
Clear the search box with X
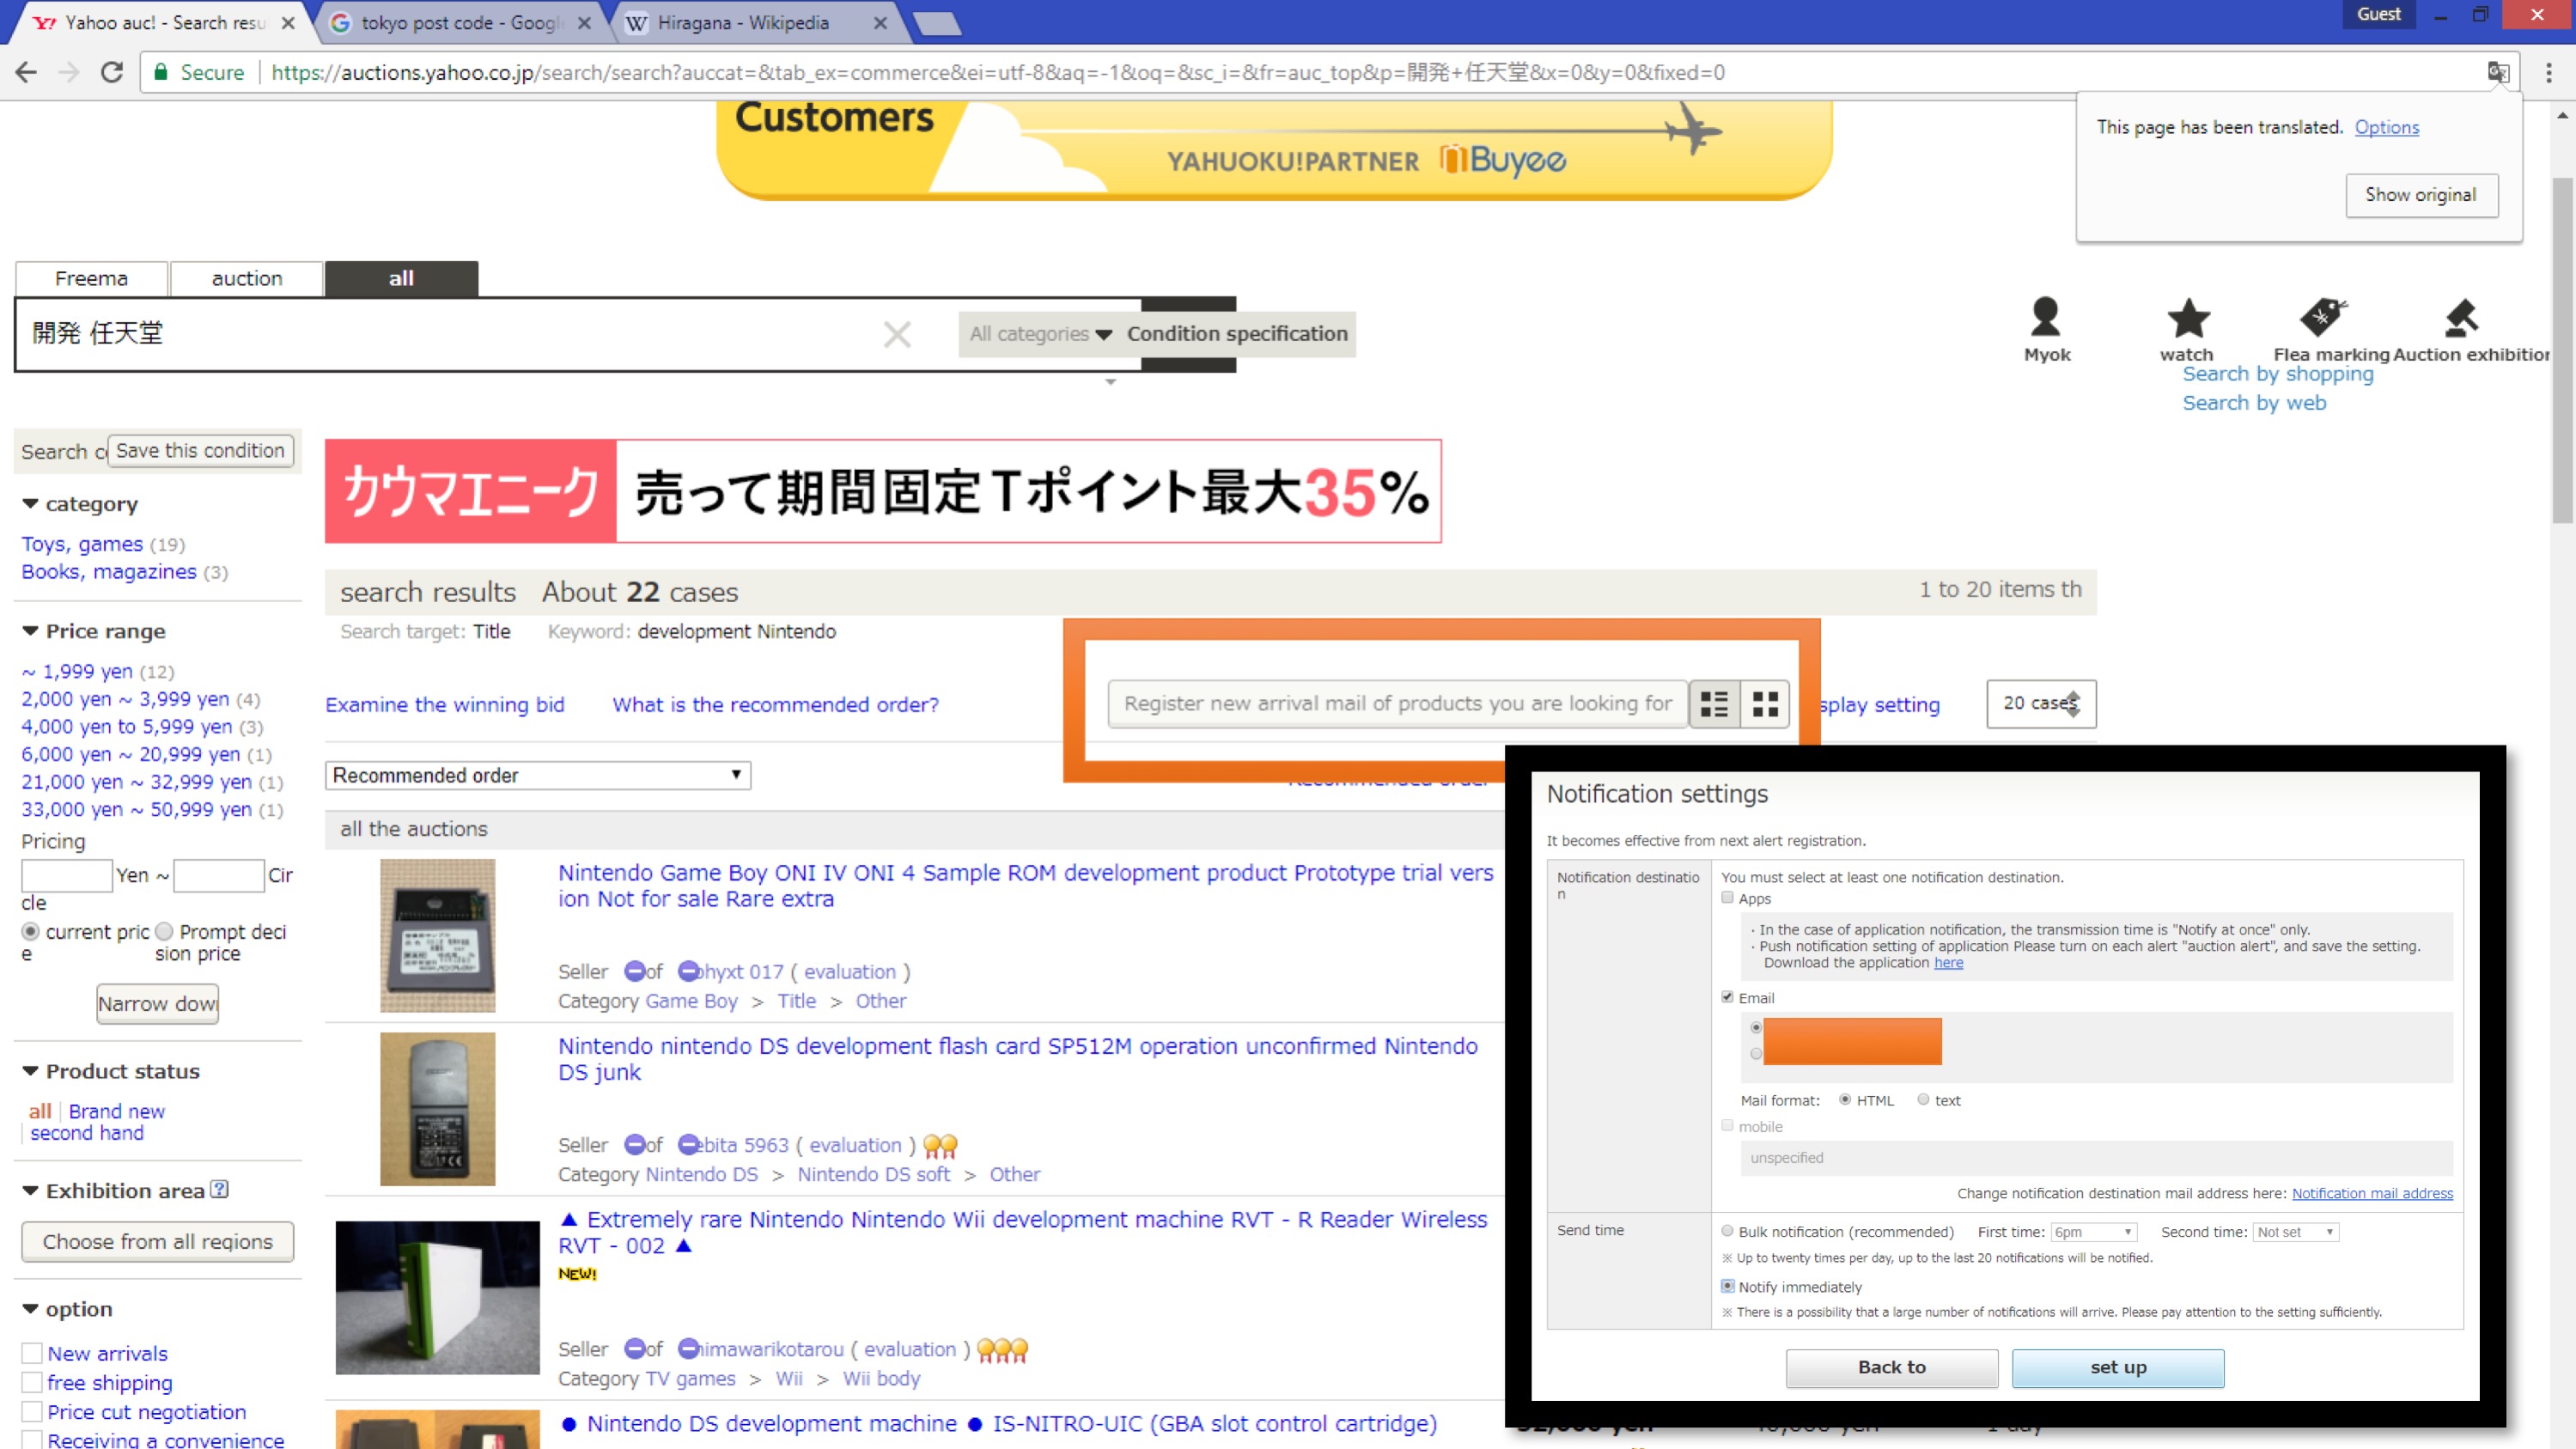click(x=897, y=334)
